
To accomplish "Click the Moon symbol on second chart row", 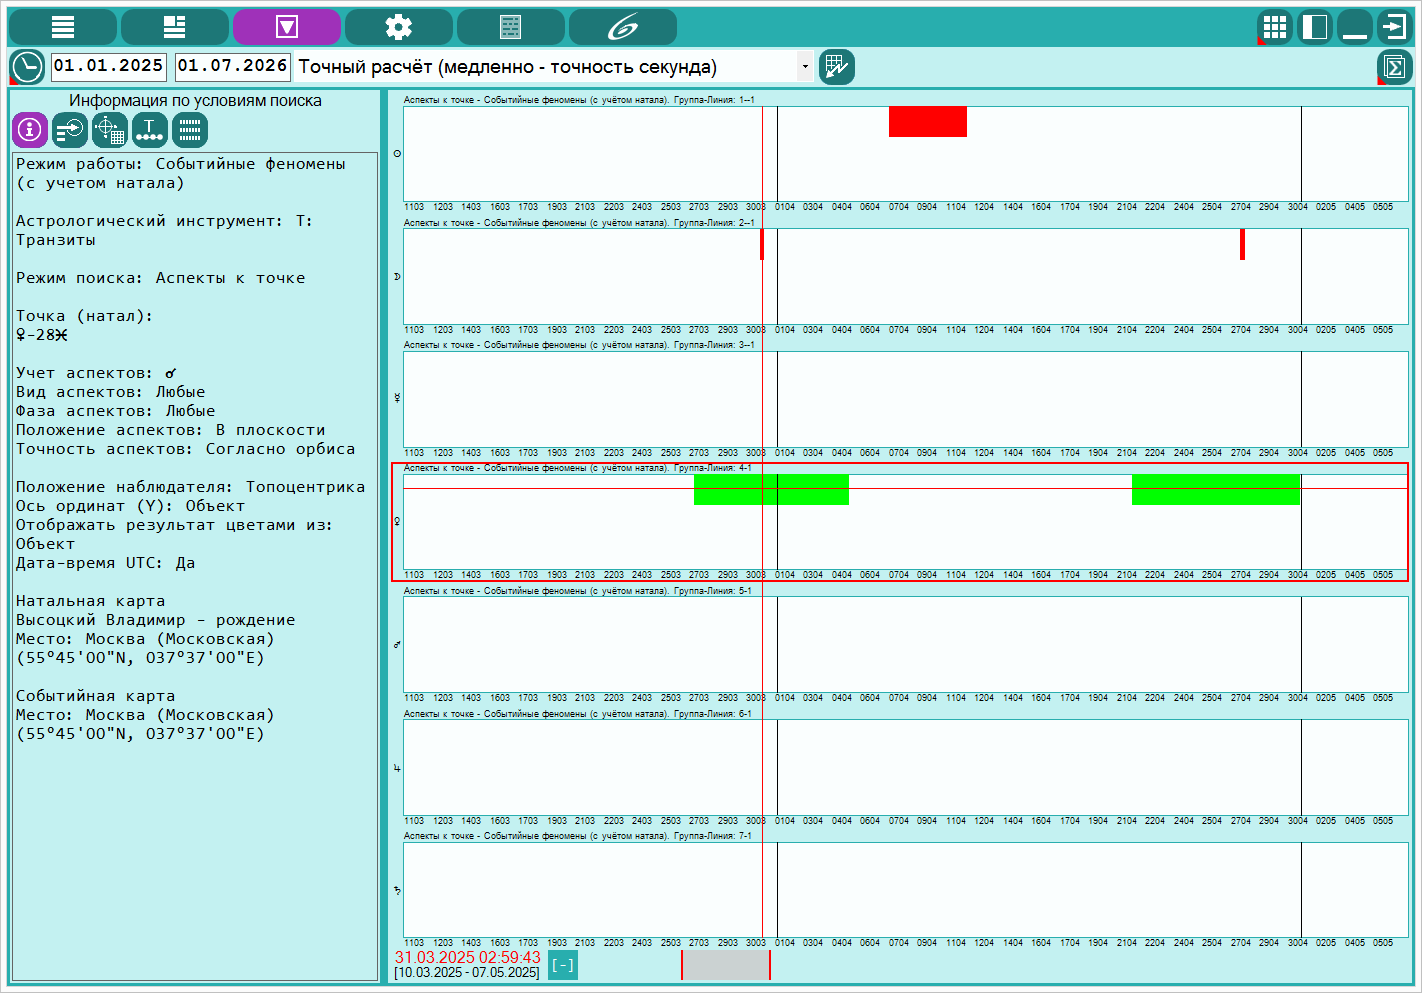I will pyautogui.click(x=397, y=276).
